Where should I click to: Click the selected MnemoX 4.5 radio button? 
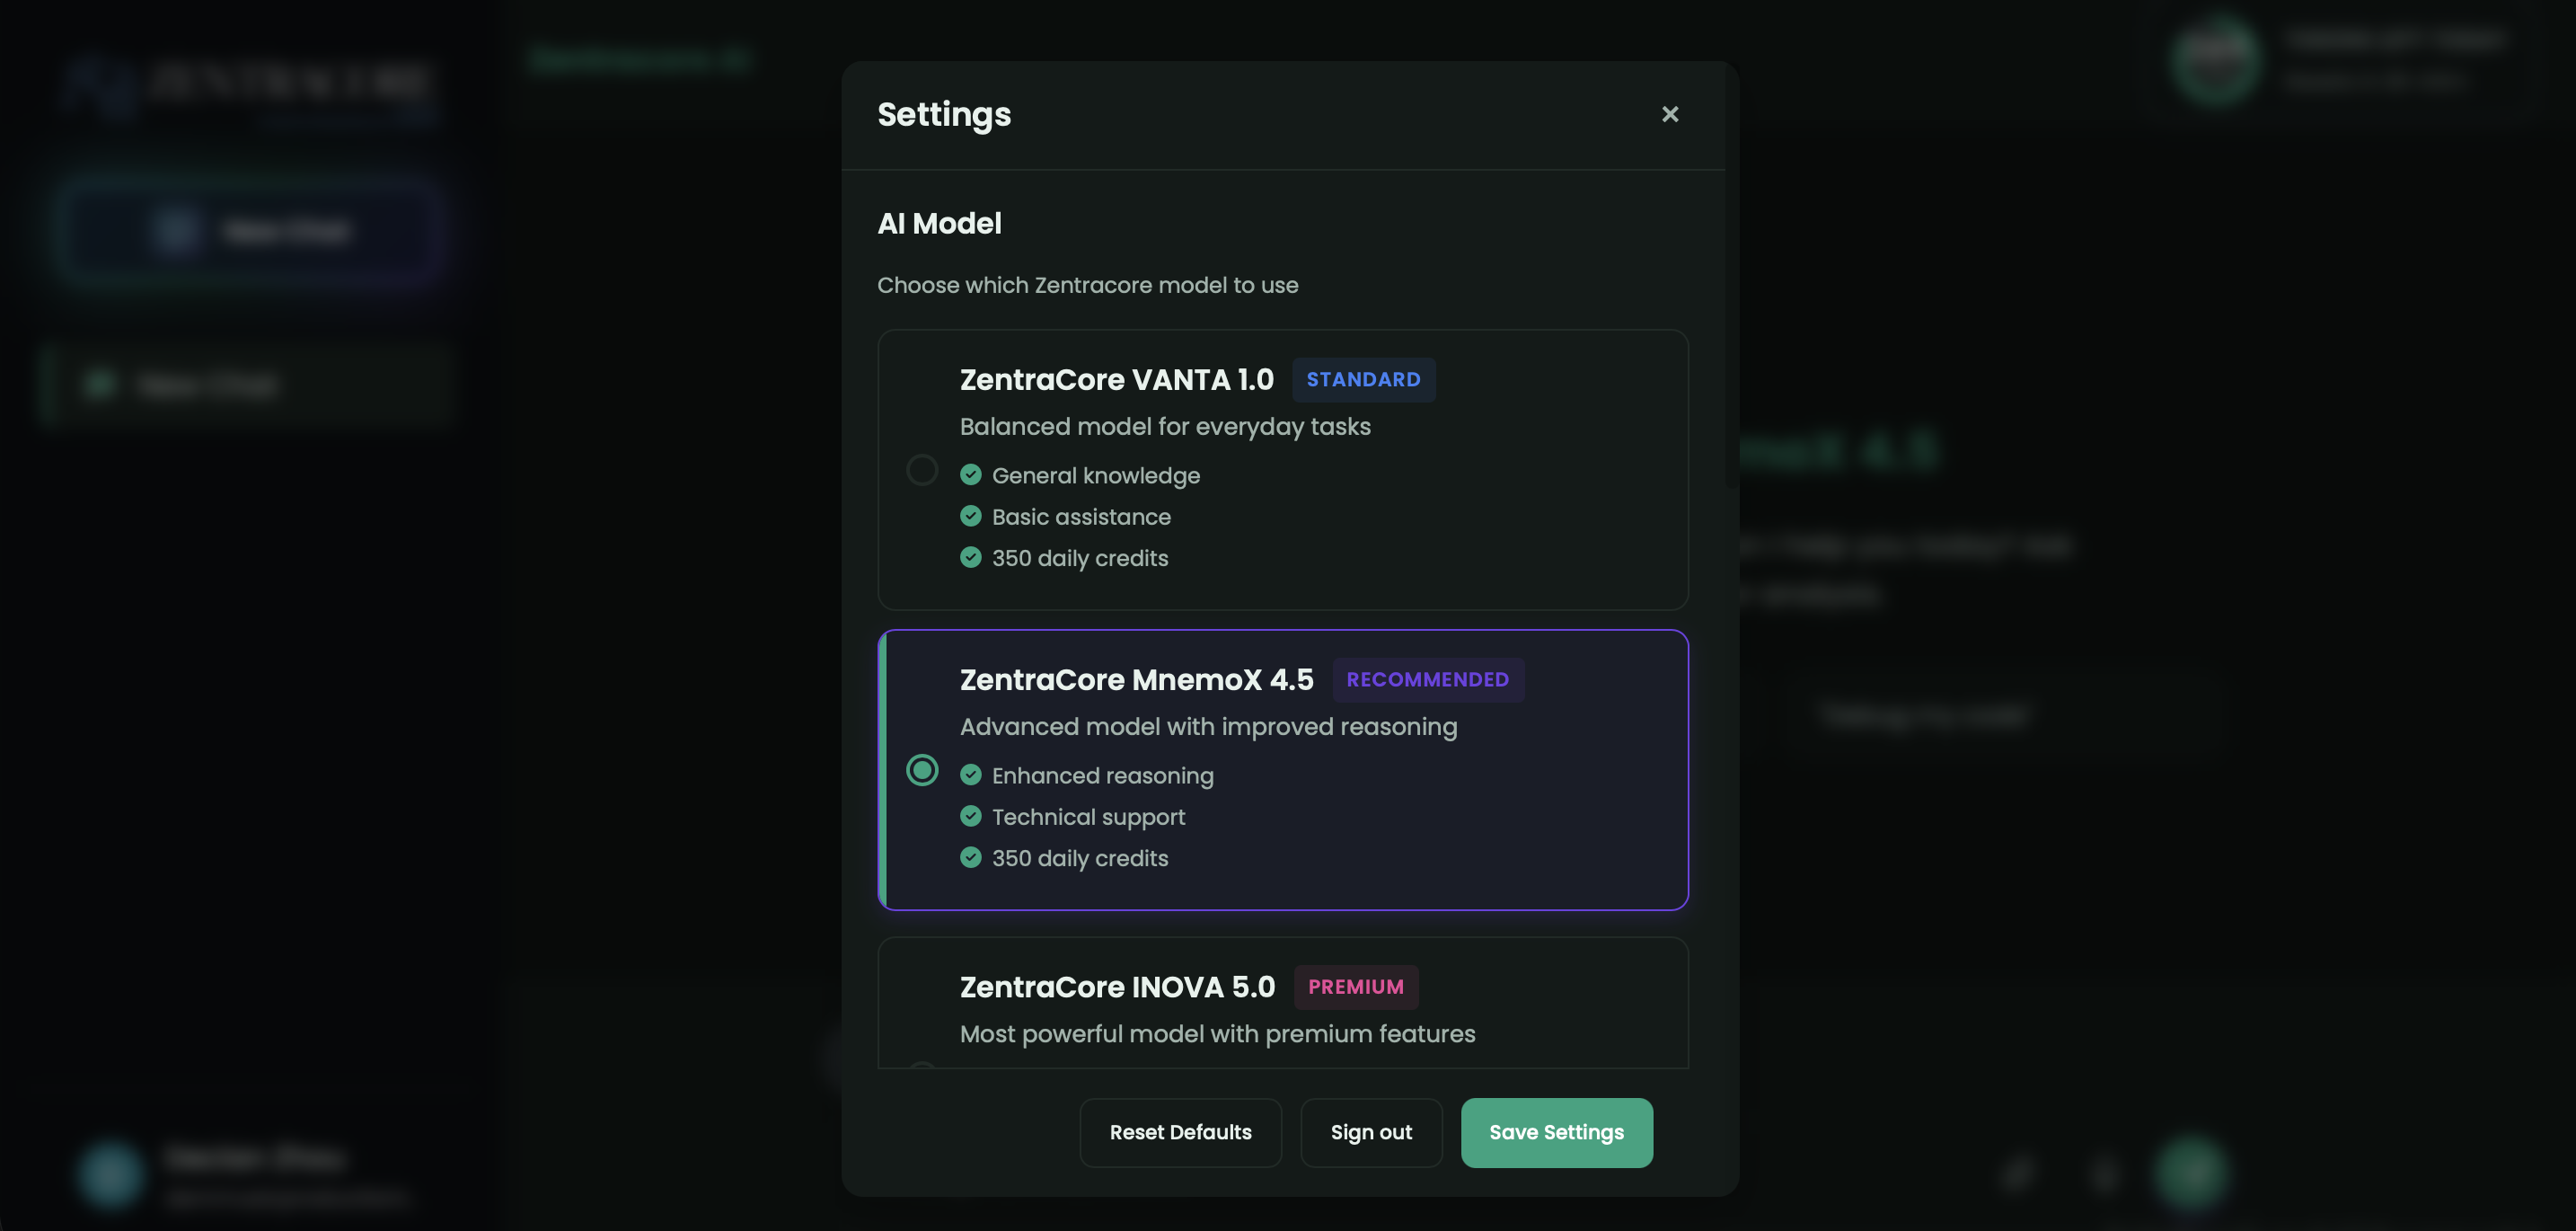click(x=922, y=770)
